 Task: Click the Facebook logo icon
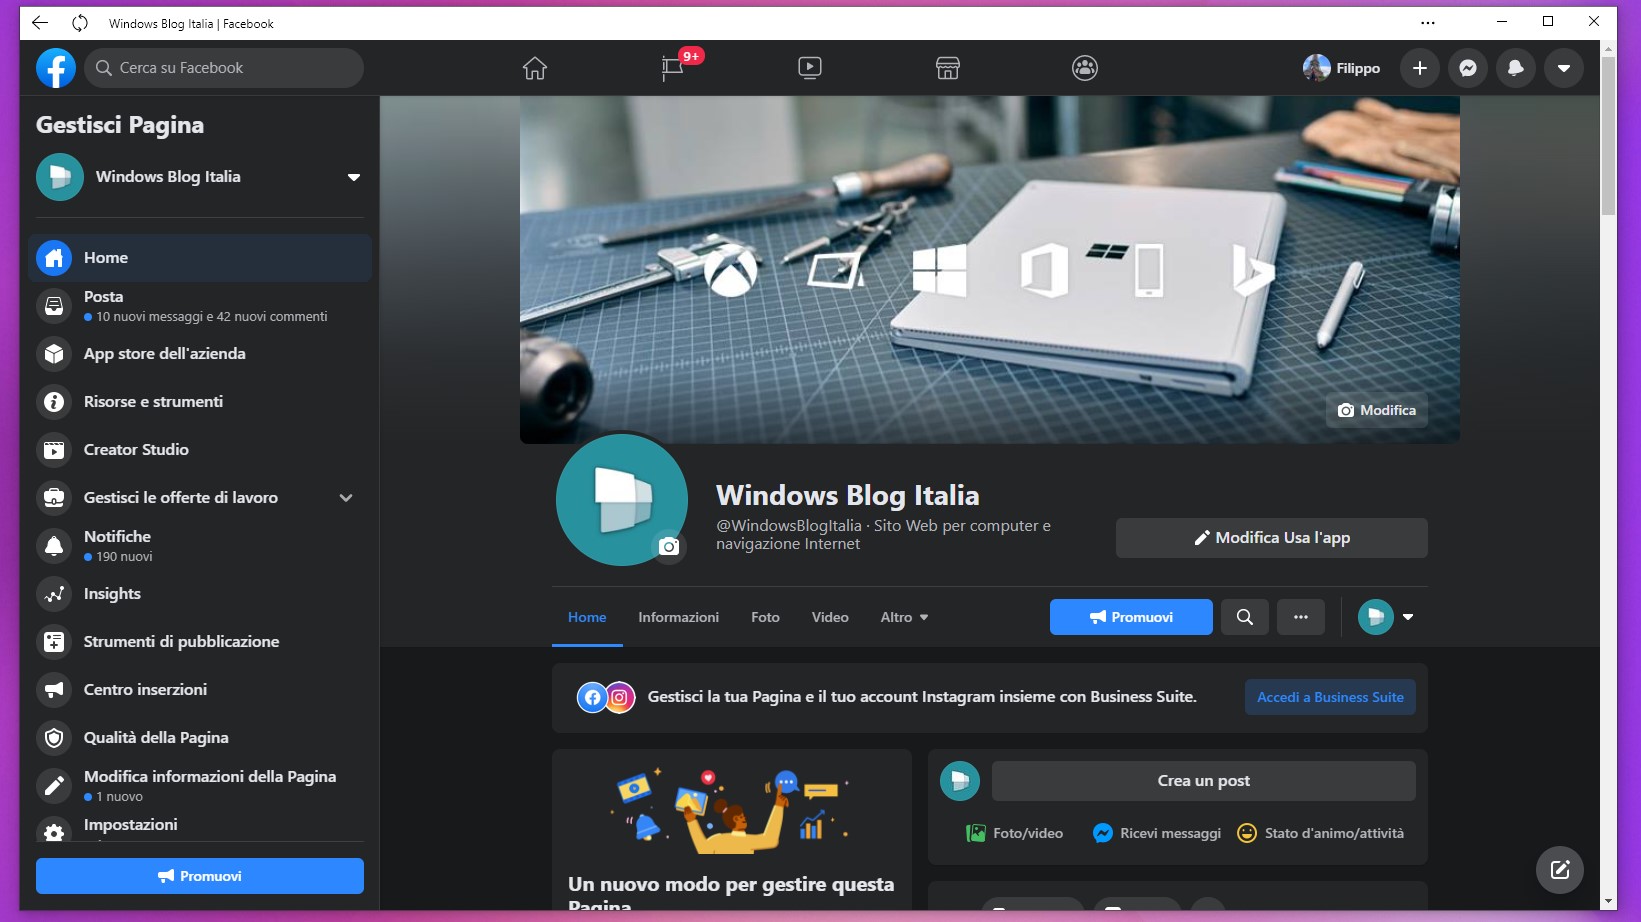(56, 68)
